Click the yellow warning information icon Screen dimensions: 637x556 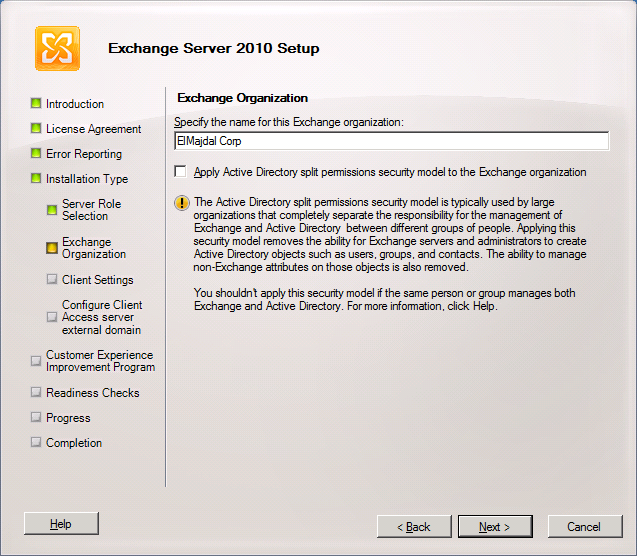click(x=181, y=202)
